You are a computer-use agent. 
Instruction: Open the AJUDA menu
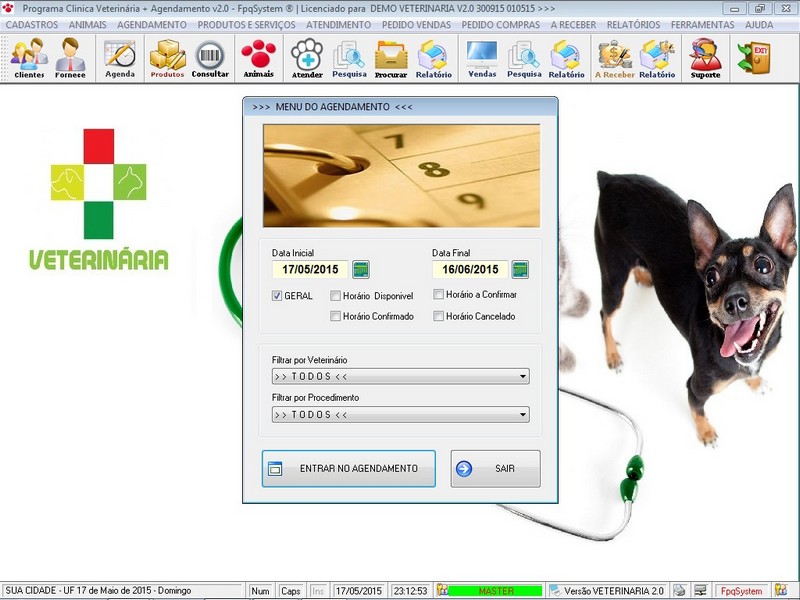coord(759,24)
